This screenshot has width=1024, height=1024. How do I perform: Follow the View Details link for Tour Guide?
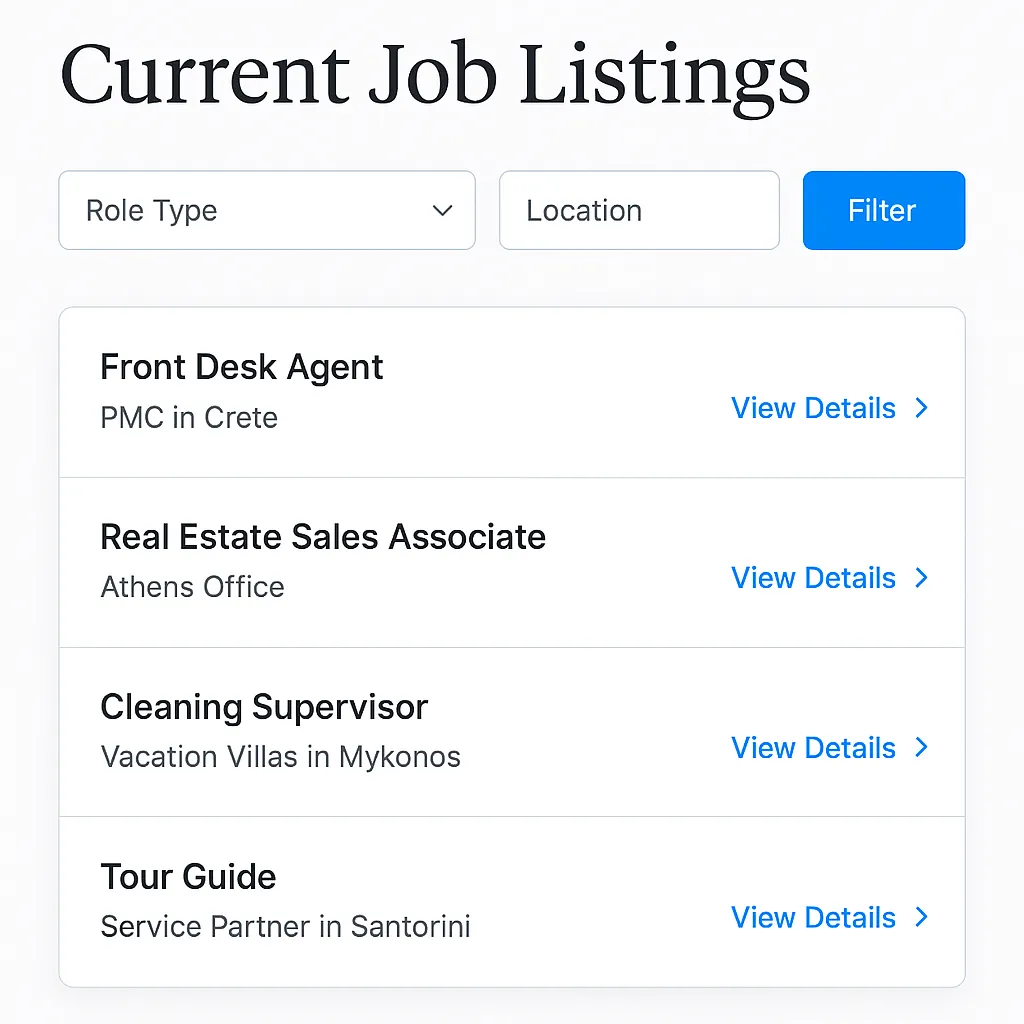pos(813,918)
